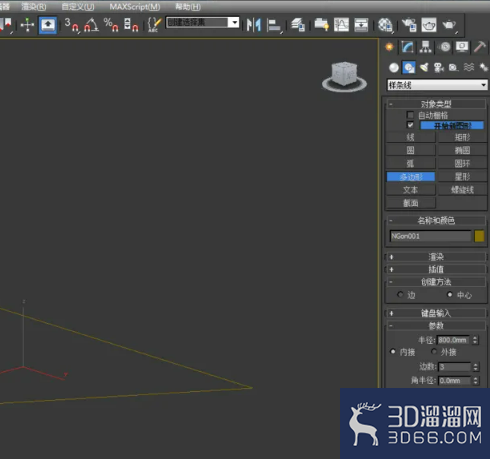Screen dimensions: 490x459
Task: Click the NGon001 name field
Action: click(430, 236)
